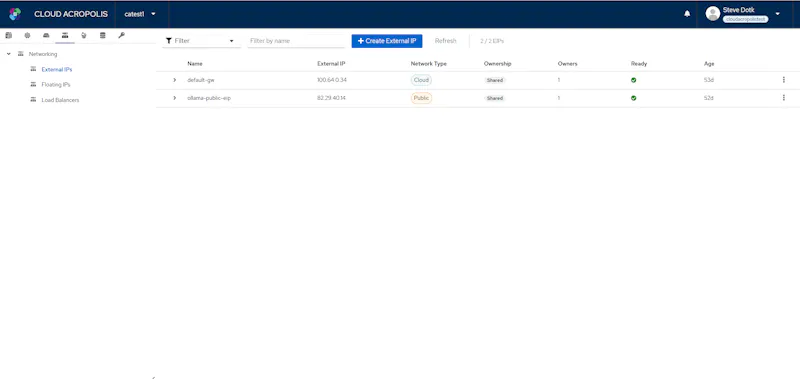Click the default-gw name cell
The image size is (800, 379).
[x=201, y=80]
